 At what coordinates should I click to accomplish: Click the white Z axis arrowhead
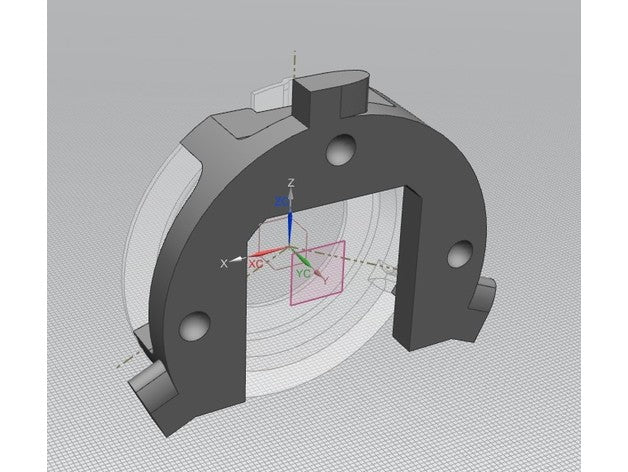tap(291, 194)
